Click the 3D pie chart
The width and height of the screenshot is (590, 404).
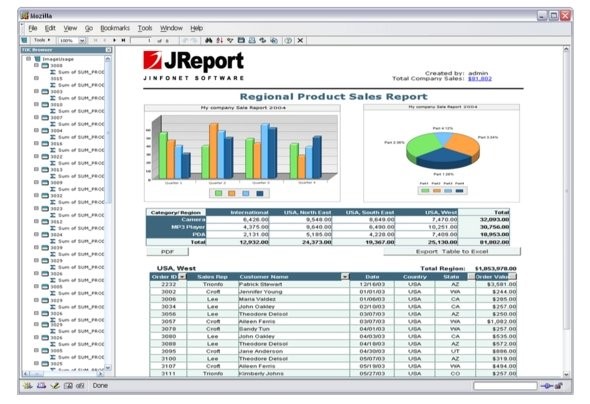click(x=443, y=150)
